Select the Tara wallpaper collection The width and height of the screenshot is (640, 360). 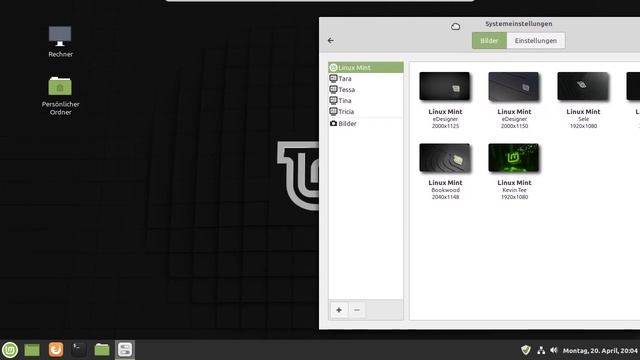pyautogui.click(x=366, y=78)
